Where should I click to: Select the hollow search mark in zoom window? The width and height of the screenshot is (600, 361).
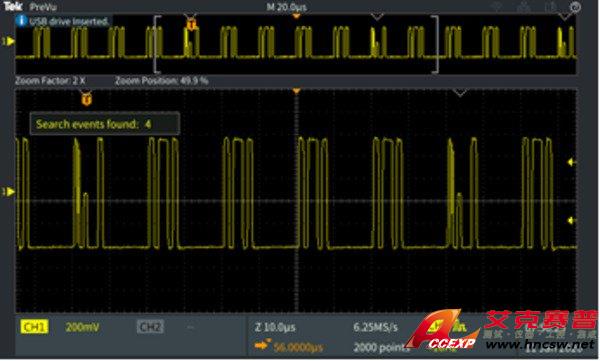click(x=460, y=93)
